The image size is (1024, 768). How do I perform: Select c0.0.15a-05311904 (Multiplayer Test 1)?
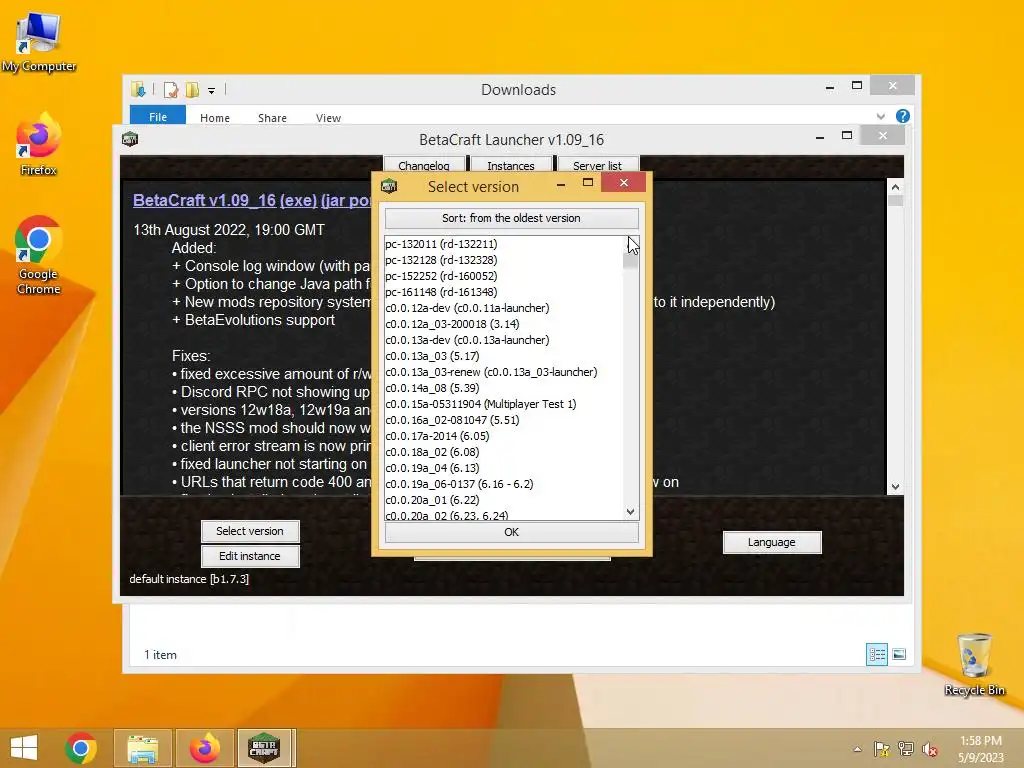[x=504, y=404]
